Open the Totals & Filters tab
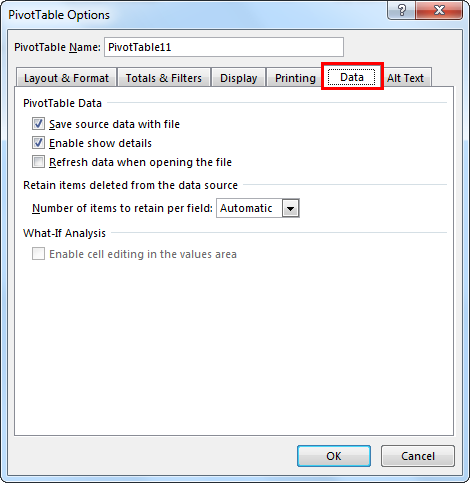Image resolution: width=470 pixels, height=483 pixels. [x=164, y=78]
